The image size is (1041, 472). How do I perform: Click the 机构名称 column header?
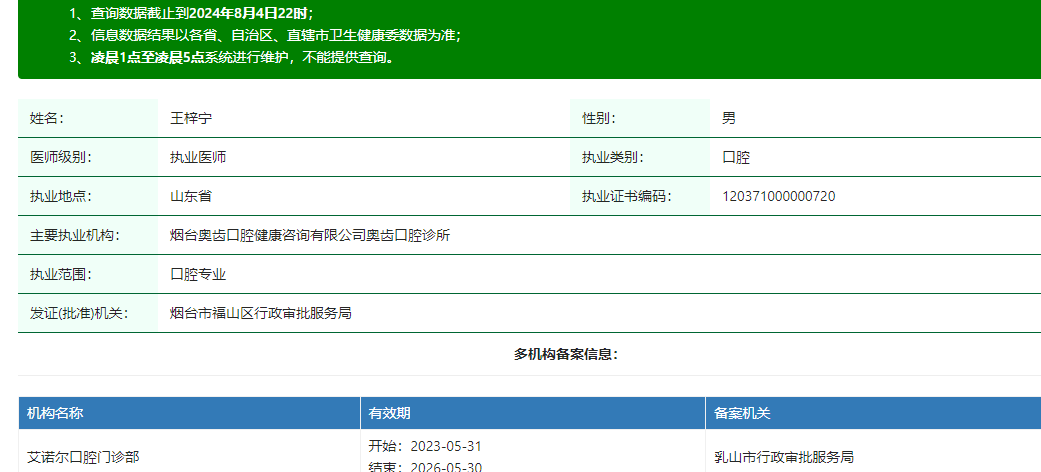[55, 413]
